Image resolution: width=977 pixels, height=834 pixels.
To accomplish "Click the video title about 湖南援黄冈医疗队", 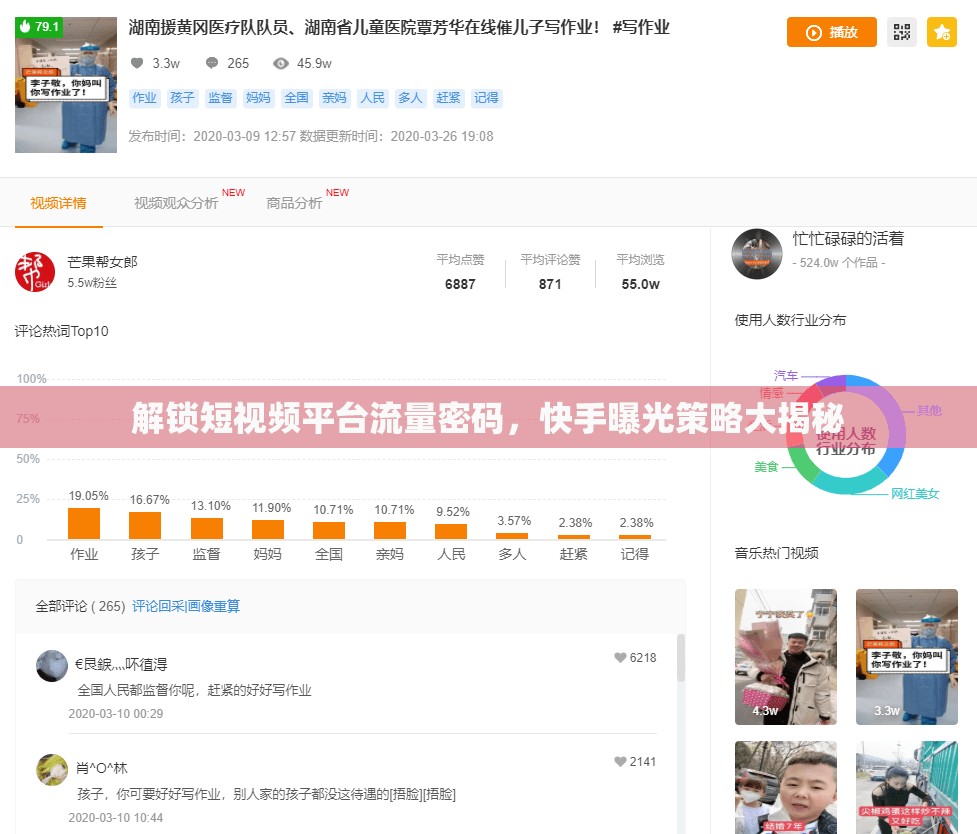I will [399, 27].
